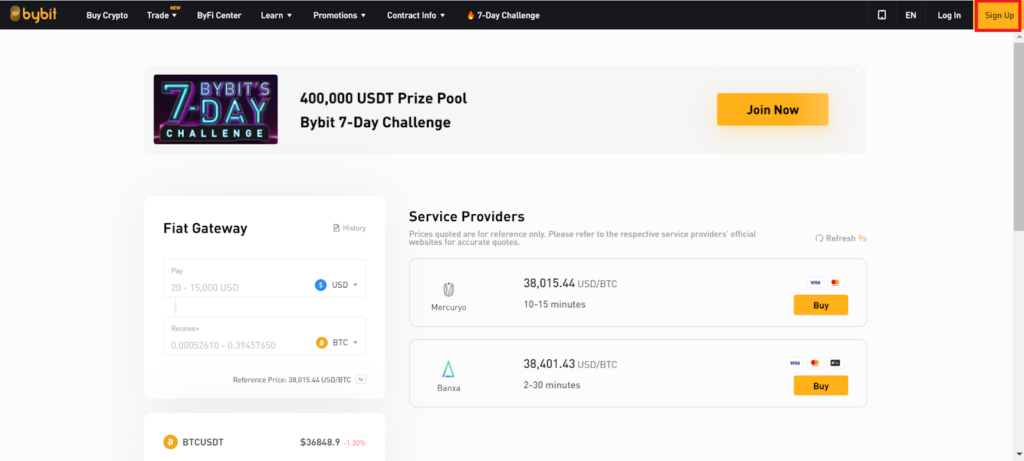Viewport: 1024px width, 461px height.
Task: Click the swap icon beside Reference Price
Action: [x=360, y=380]
